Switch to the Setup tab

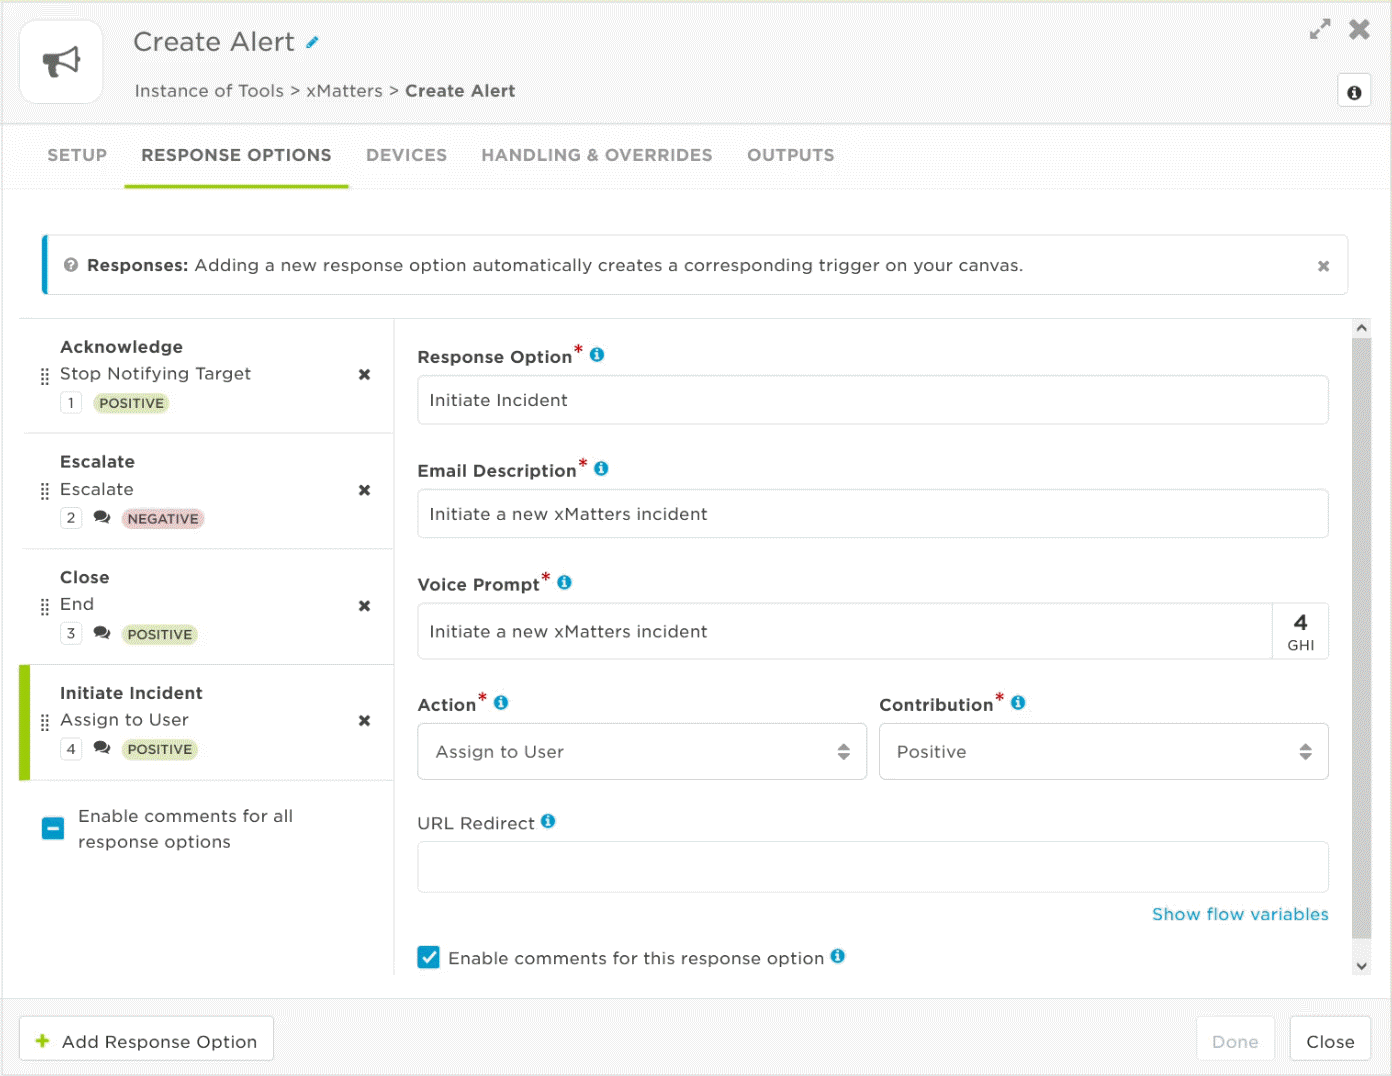[77, 155]
